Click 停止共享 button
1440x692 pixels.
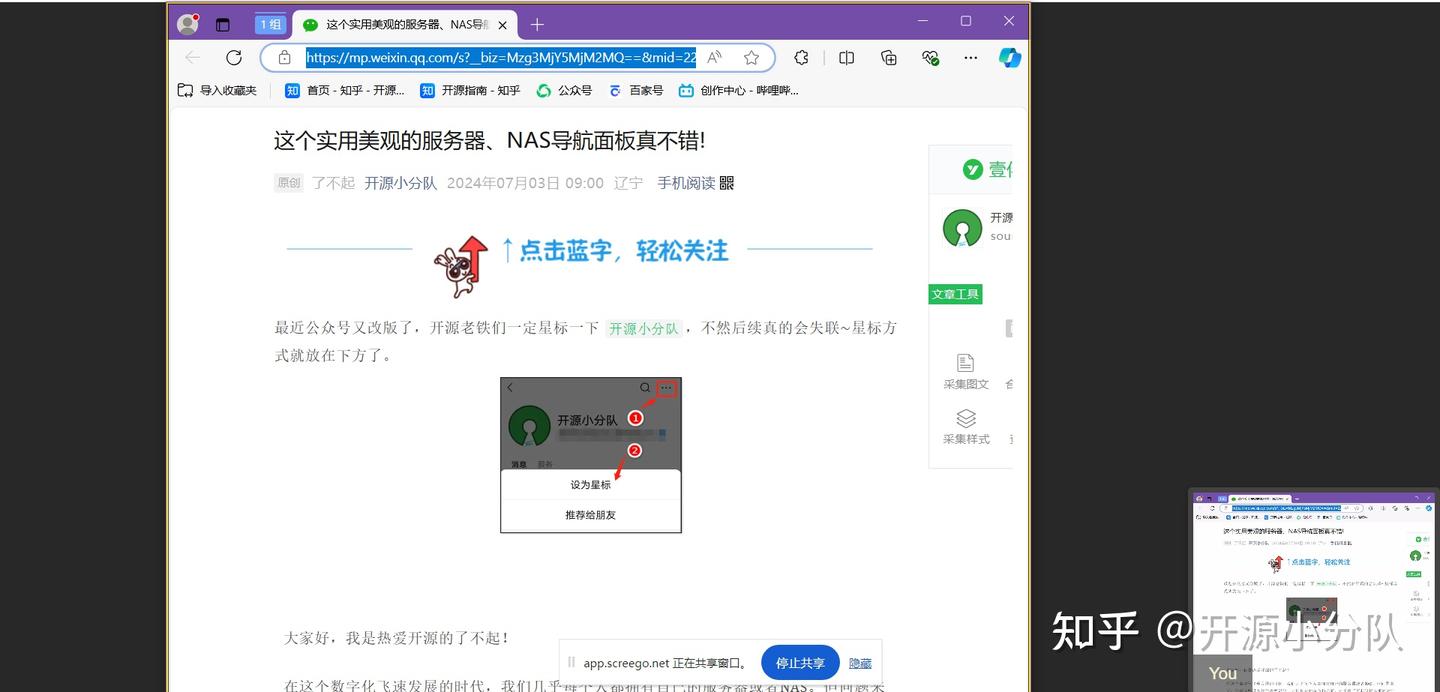coord(800,663)
